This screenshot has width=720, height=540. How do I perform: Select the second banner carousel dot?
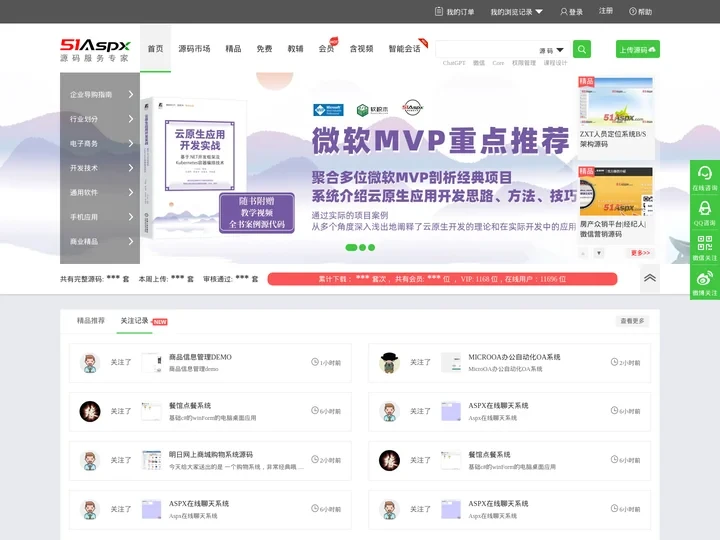[x=362, y=248]
